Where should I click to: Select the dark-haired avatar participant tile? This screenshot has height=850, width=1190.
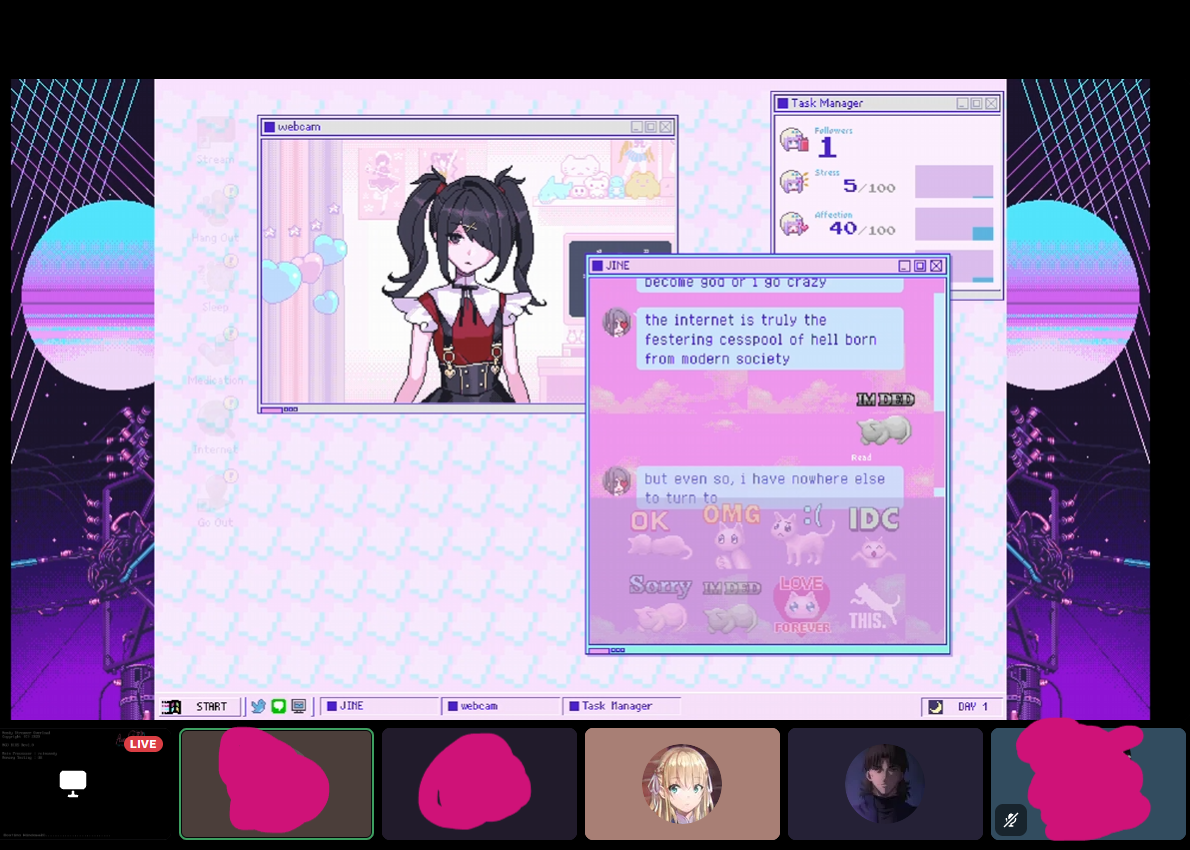coord(885,784)
